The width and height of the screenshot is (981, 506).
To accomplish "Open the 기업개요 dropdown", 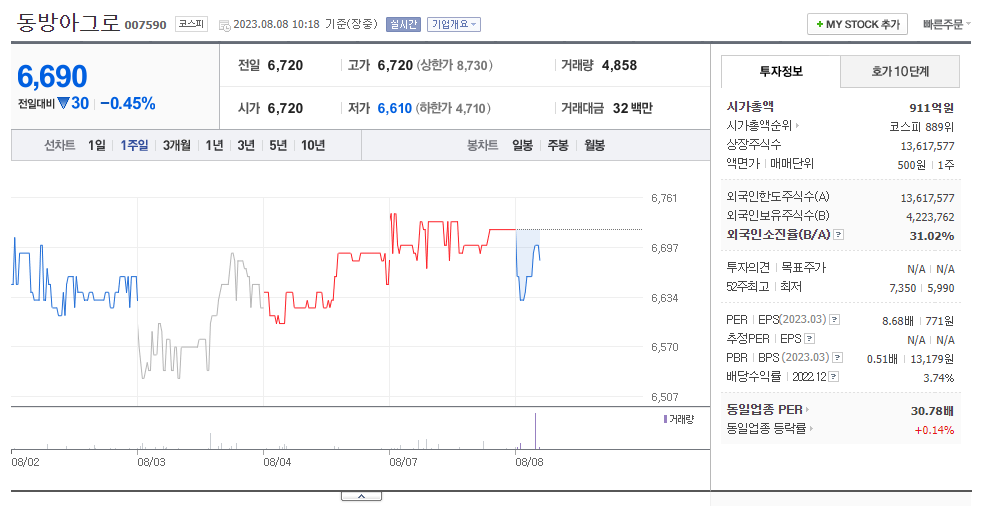I will [x=454, y=24].
